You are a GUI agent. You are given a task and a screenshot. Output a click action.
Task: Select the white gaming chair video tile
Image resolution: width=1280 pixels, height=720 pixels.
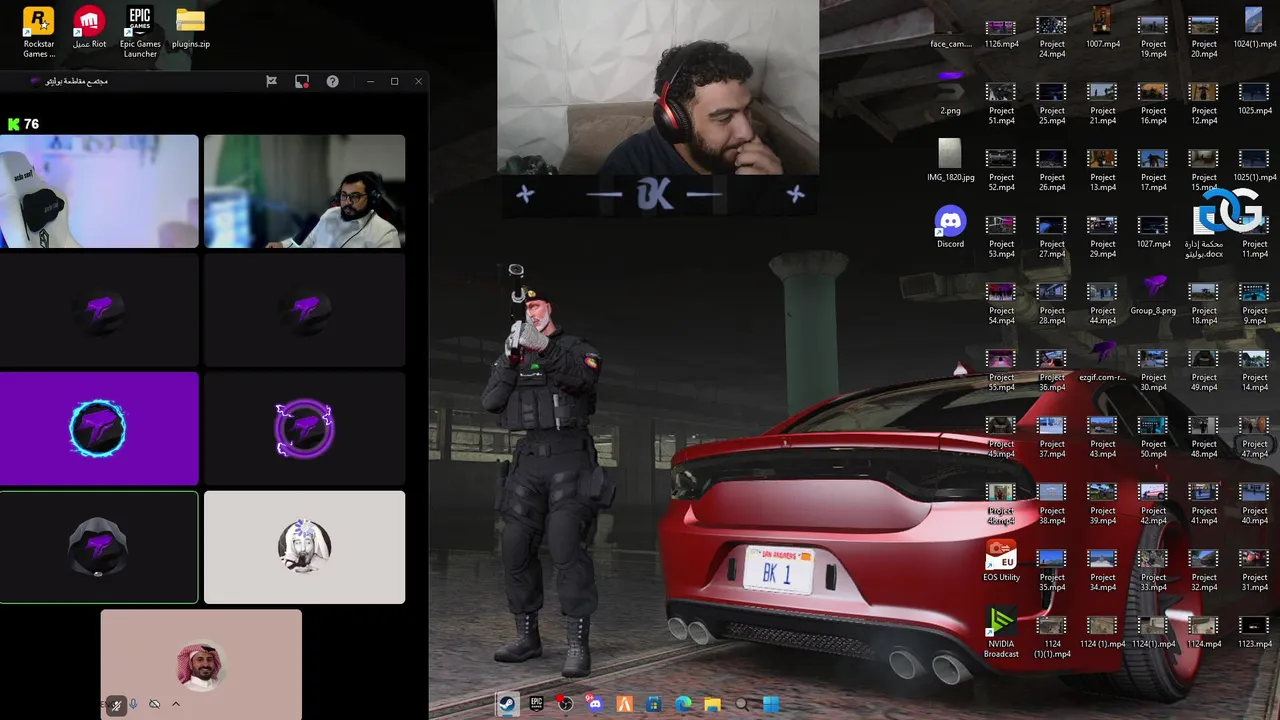tap(99, 191)
